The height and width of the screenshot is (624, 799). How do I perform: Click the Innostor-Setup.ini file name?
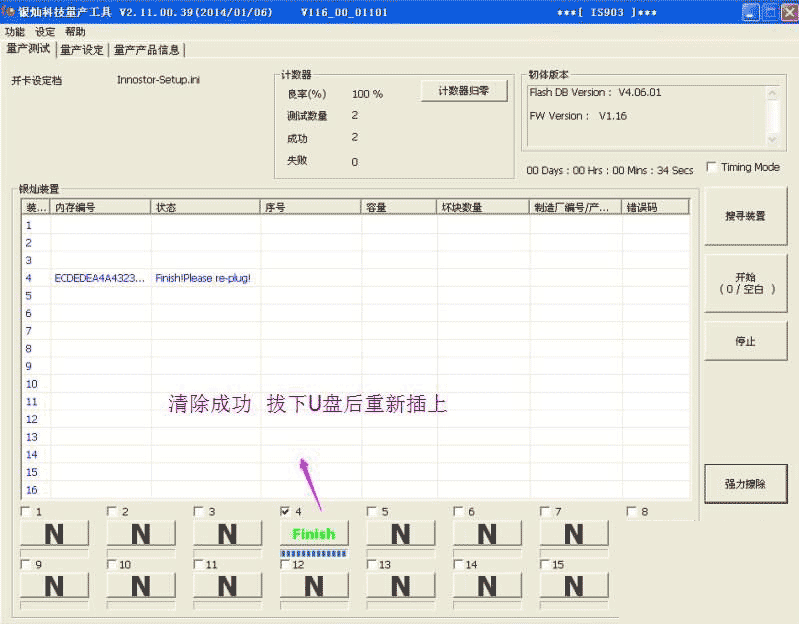pyautogui.click(x=158, y=80)
